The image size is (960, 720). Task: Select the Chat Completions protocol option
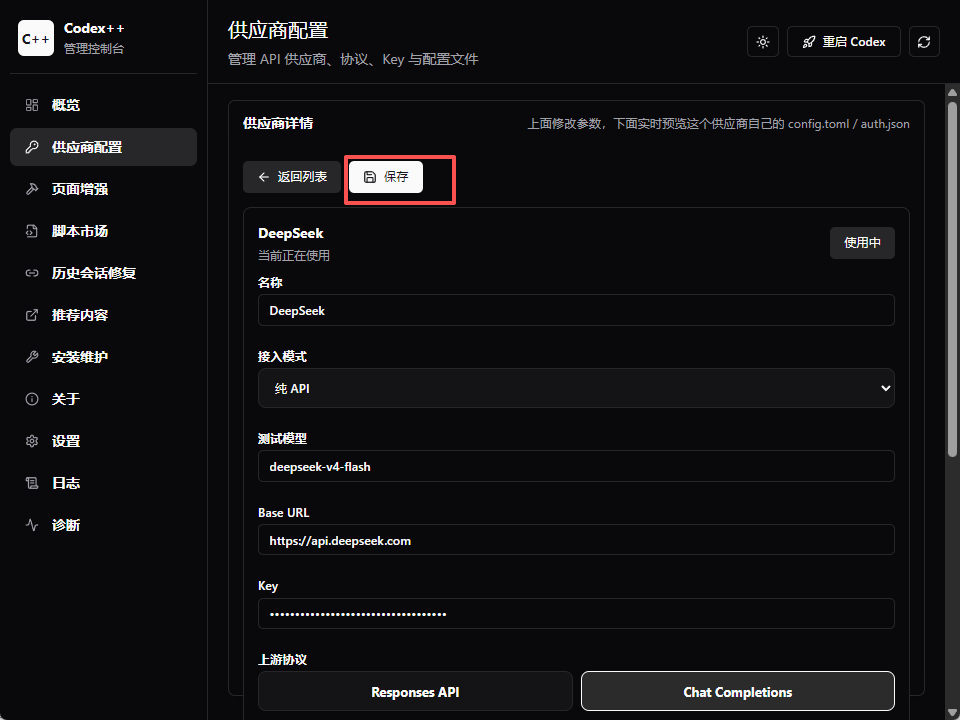click(738, 692)
